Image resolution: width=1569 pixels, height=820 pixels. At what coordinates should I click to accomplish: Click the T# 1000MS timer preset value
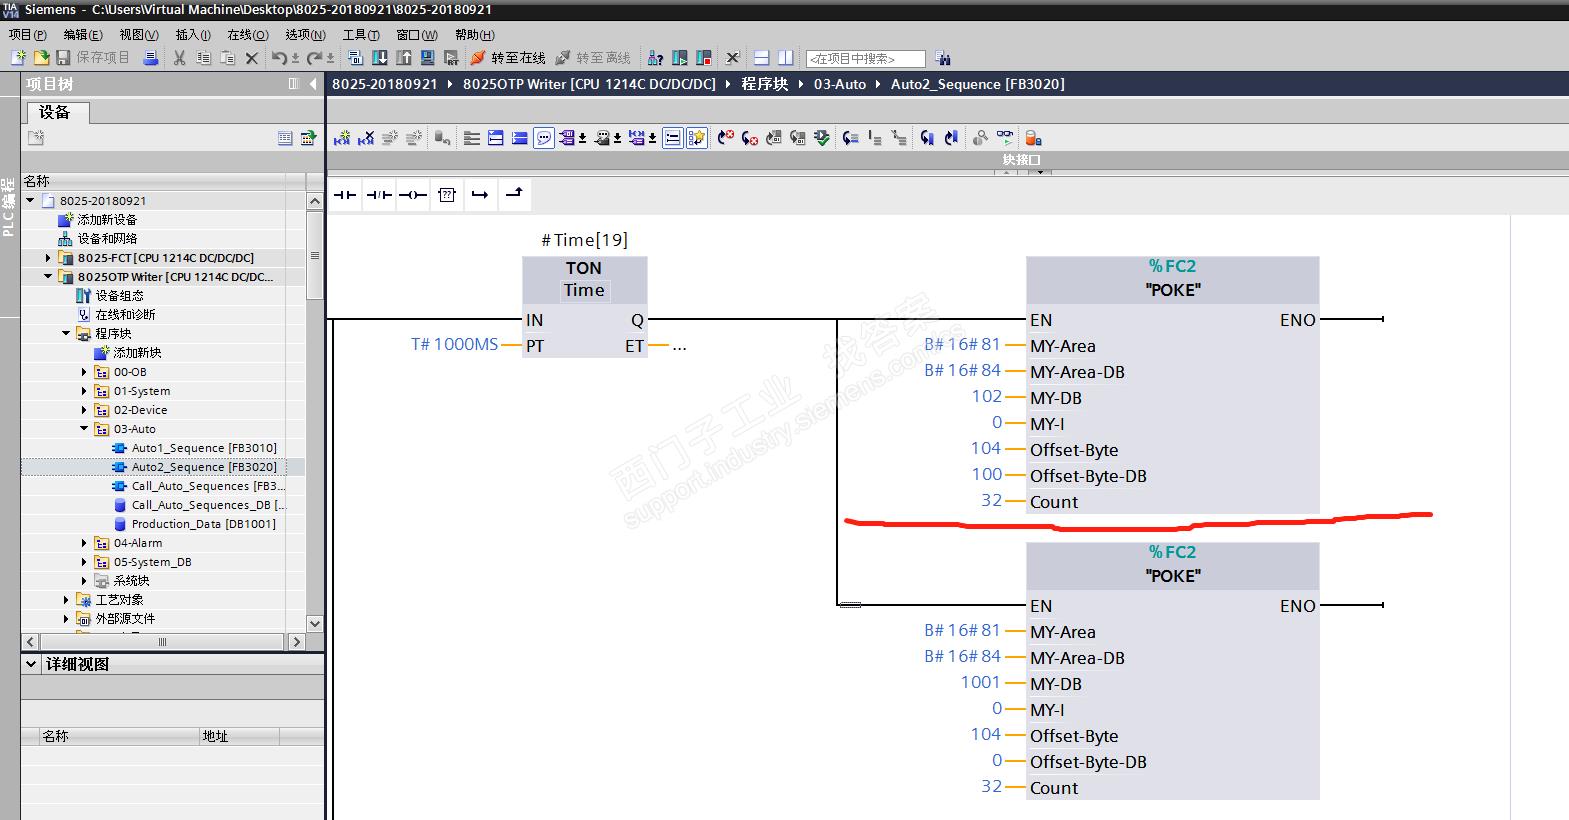click(454, 345)
